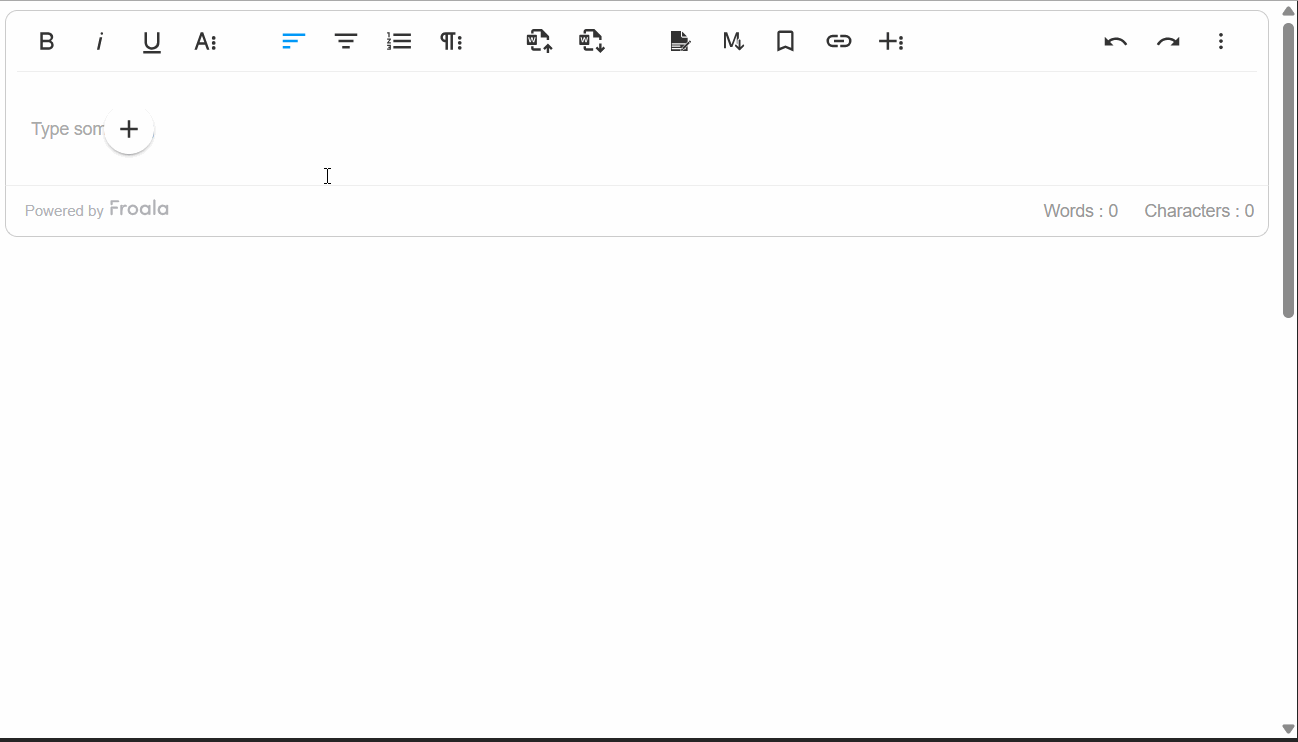
Task: Toggle italic text style
Action: tap(99, 42)
